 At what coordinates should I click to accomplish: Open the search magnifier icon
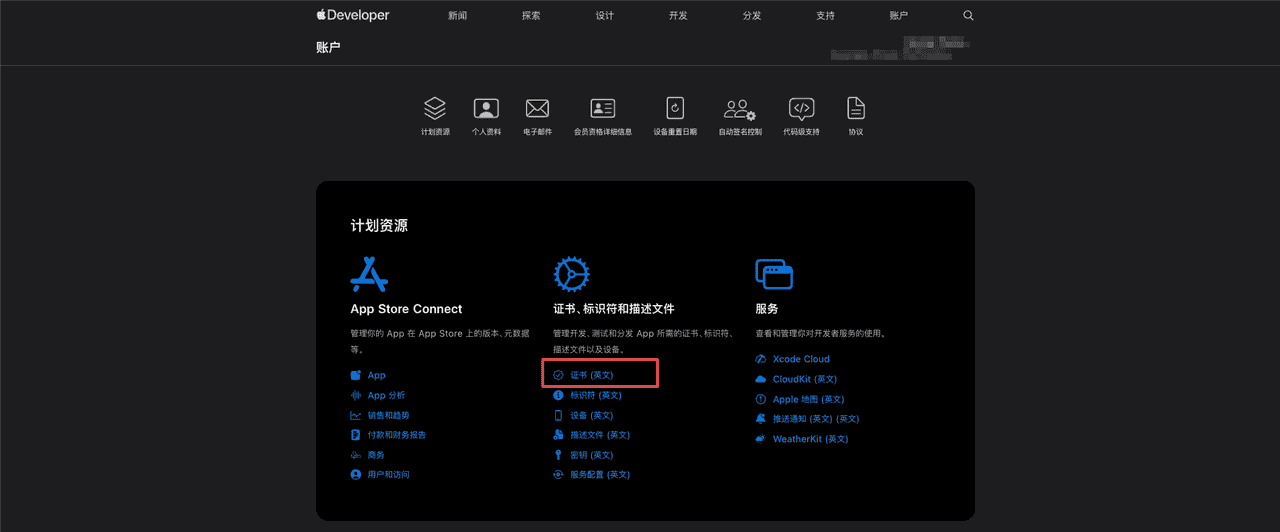(968, 16)
